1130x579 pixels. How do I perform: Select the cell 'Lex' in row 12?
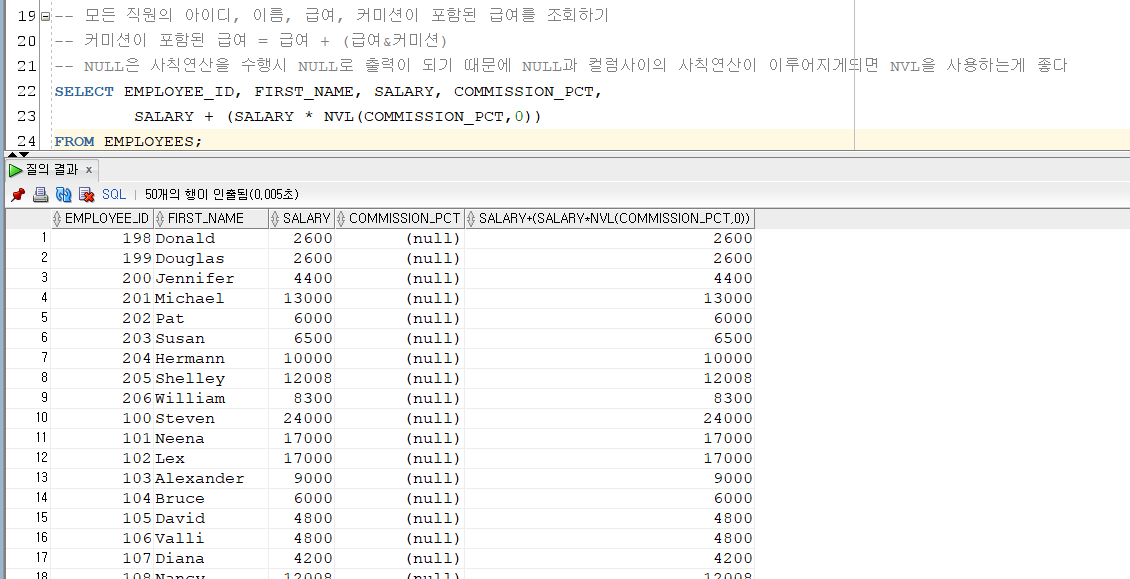[210, 458]
